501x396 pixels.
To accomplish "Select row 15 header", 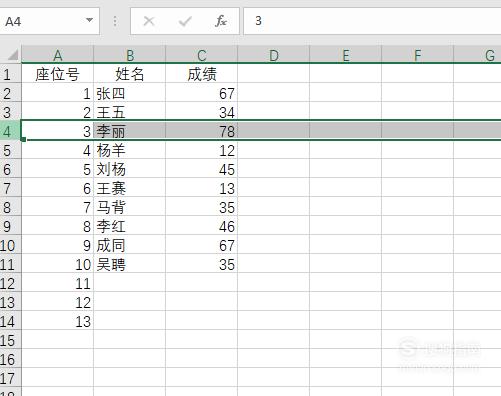I will pyautogui.click(x=10, y=340).
